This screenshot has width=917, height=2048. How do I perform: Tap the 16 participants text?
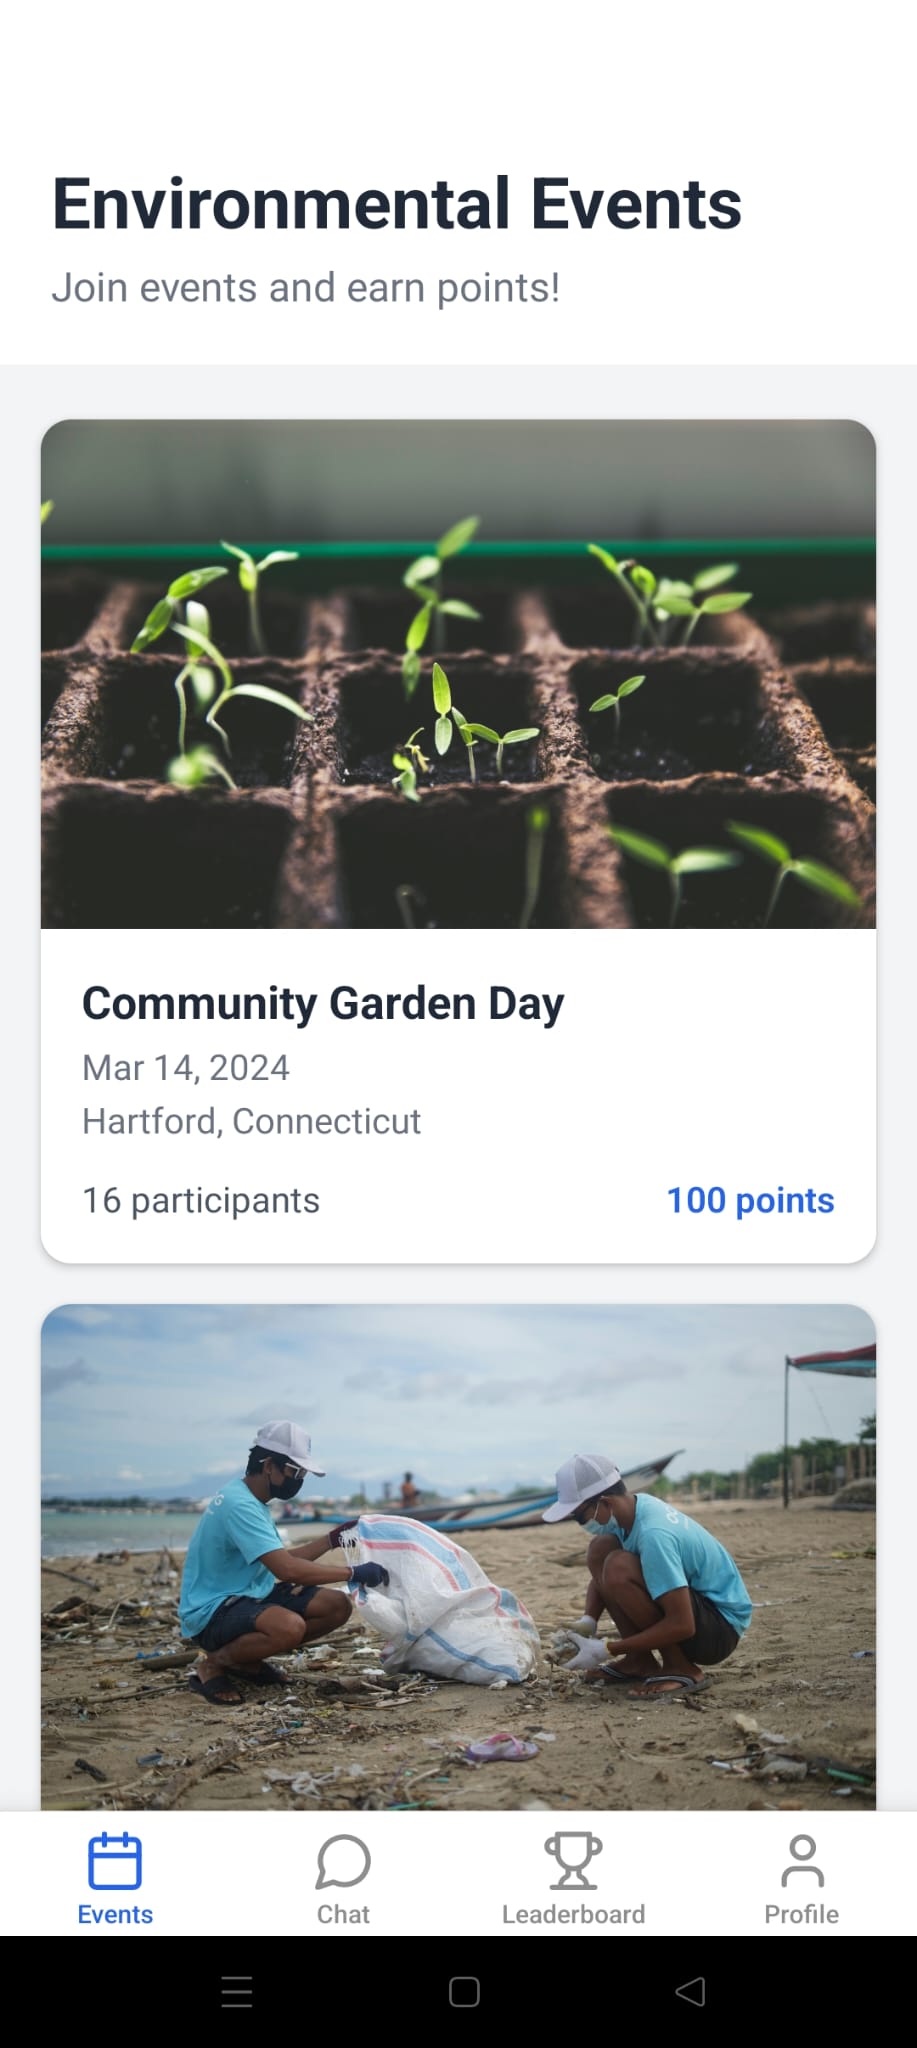(201, 1200)
